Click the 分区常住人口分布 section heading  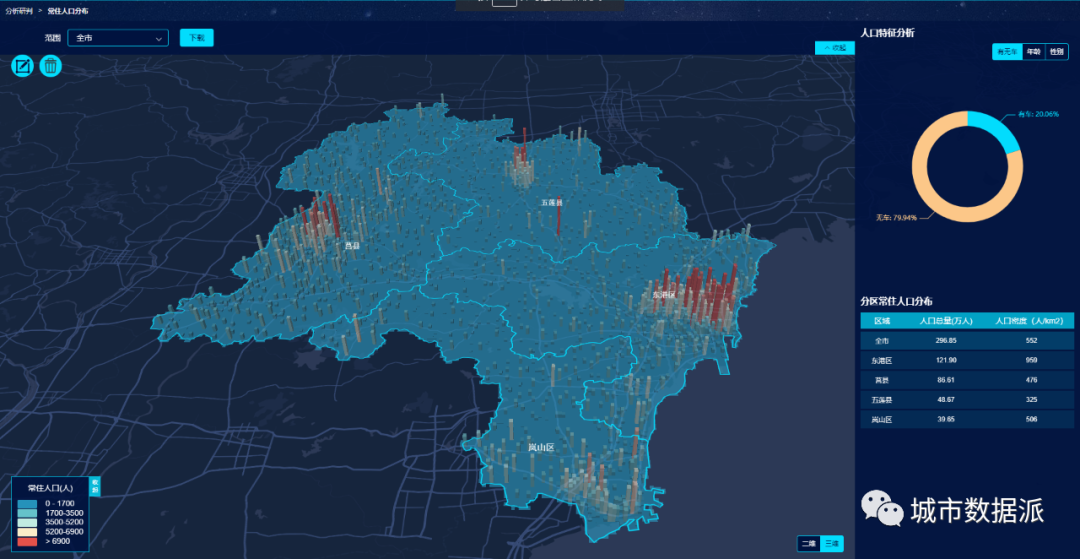[x=897, y=302]
